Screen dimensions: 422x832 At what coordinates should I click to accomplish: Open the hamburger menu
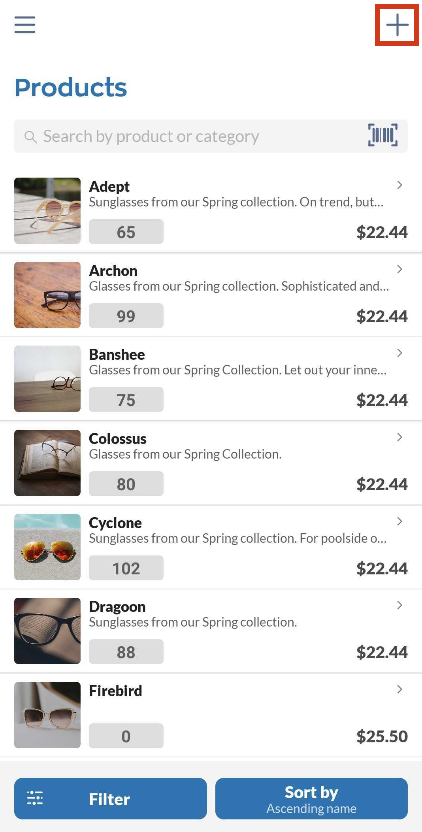tap(25, 24)
